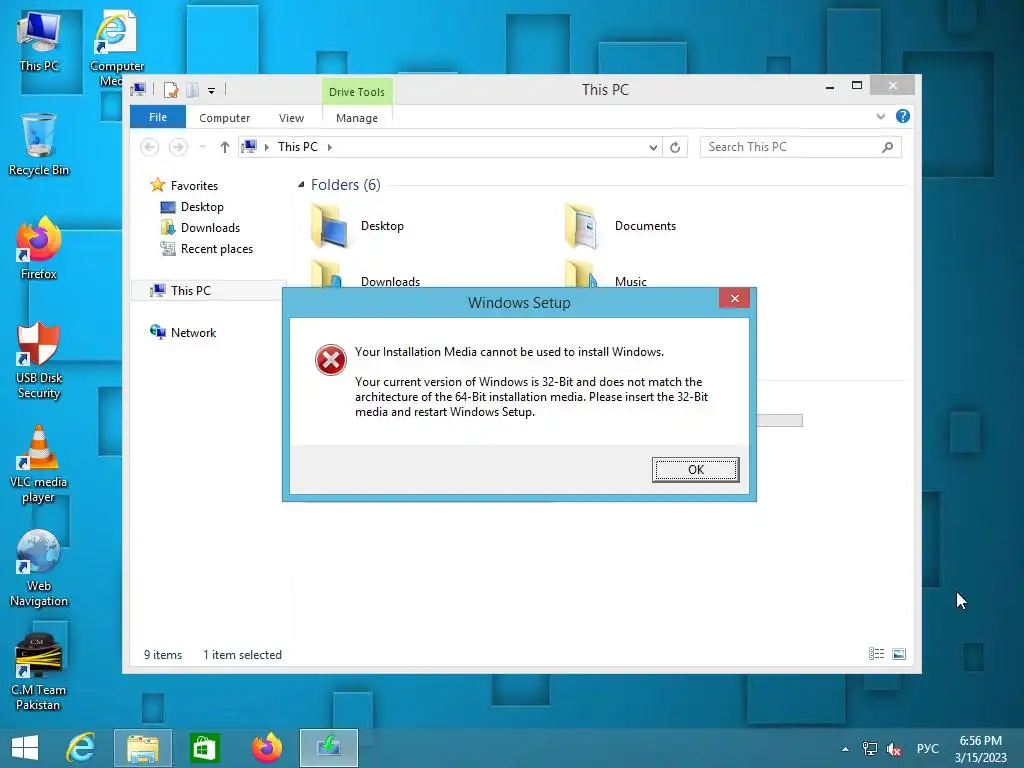Click the drive capacity bar behind dialog
The image size is (1024, 768).
click(780, 421)
